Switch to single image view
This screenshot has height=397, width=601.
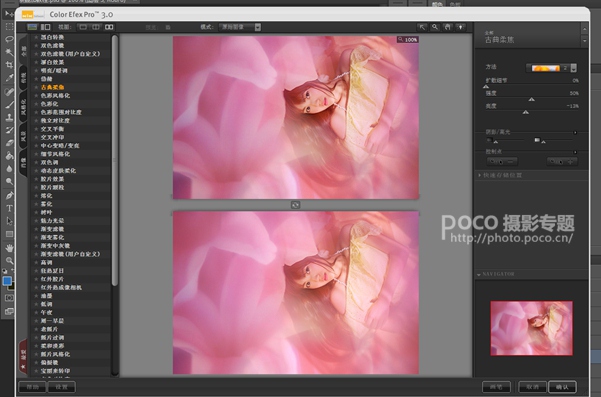coord(83,27)
